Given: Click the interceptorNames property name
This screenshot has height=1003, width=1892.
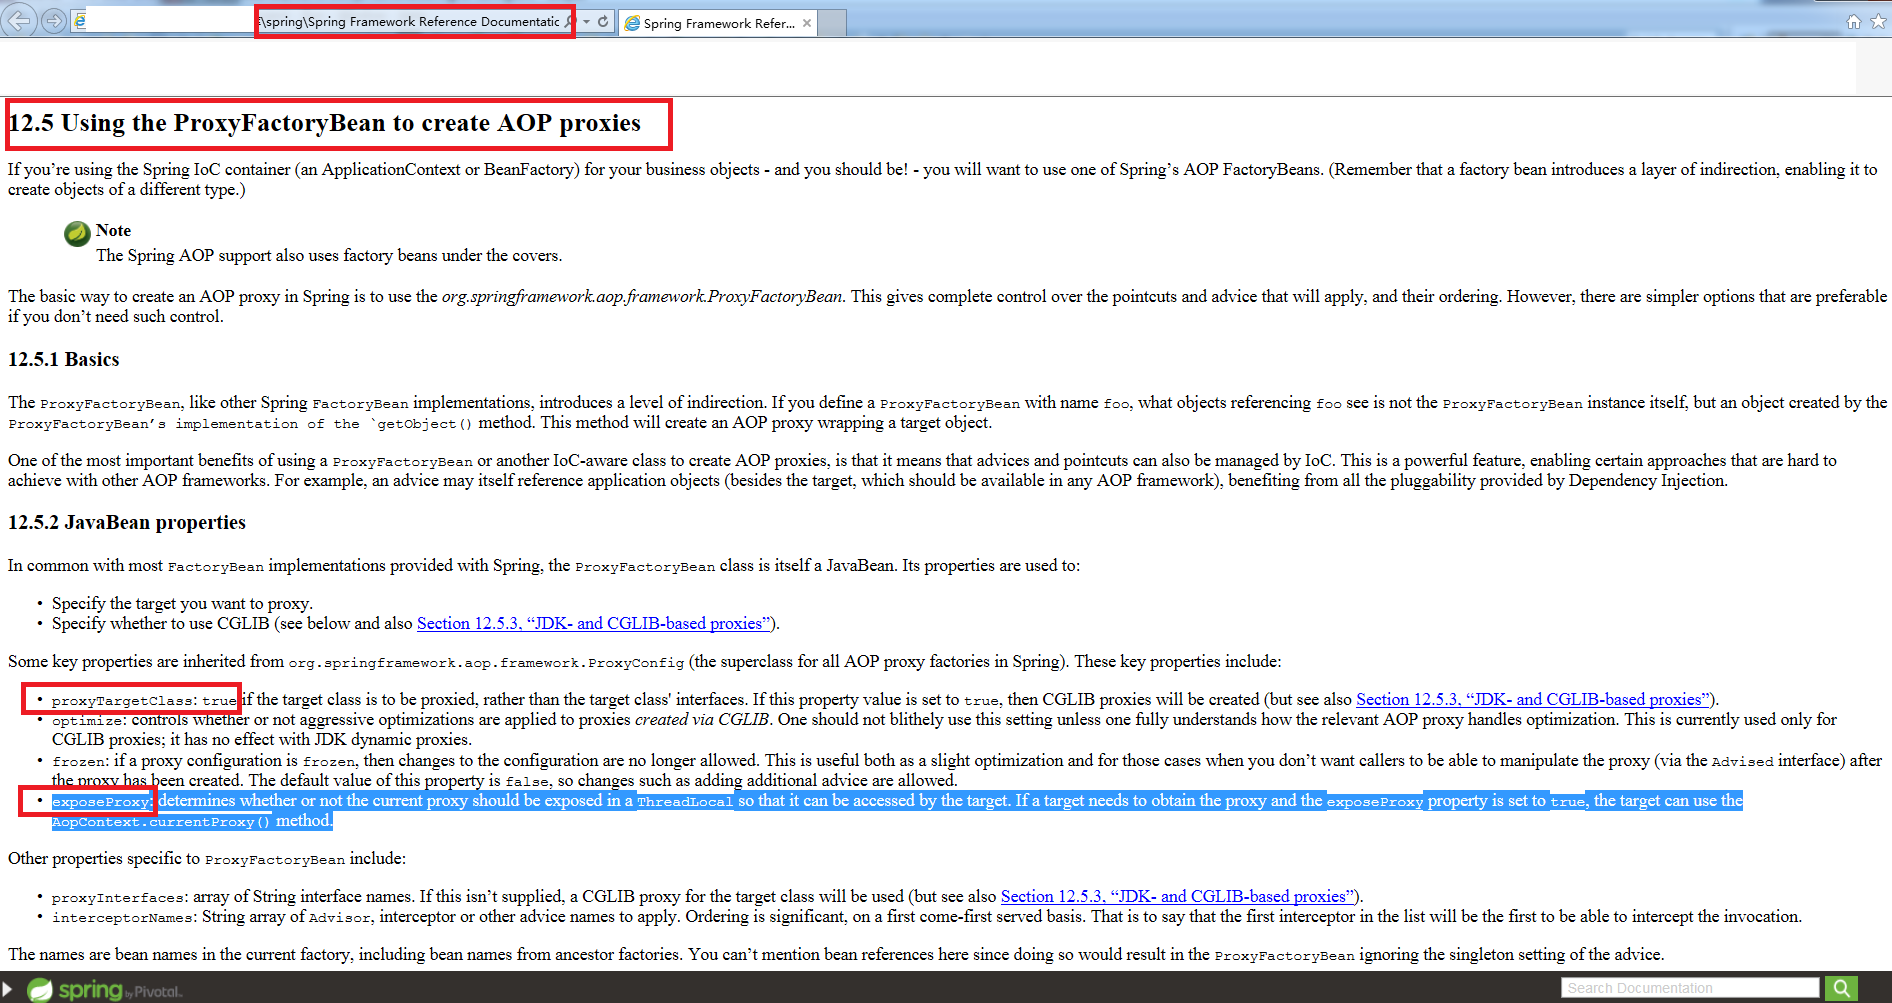Looking at the screenshot, I should tap(124, 918).
